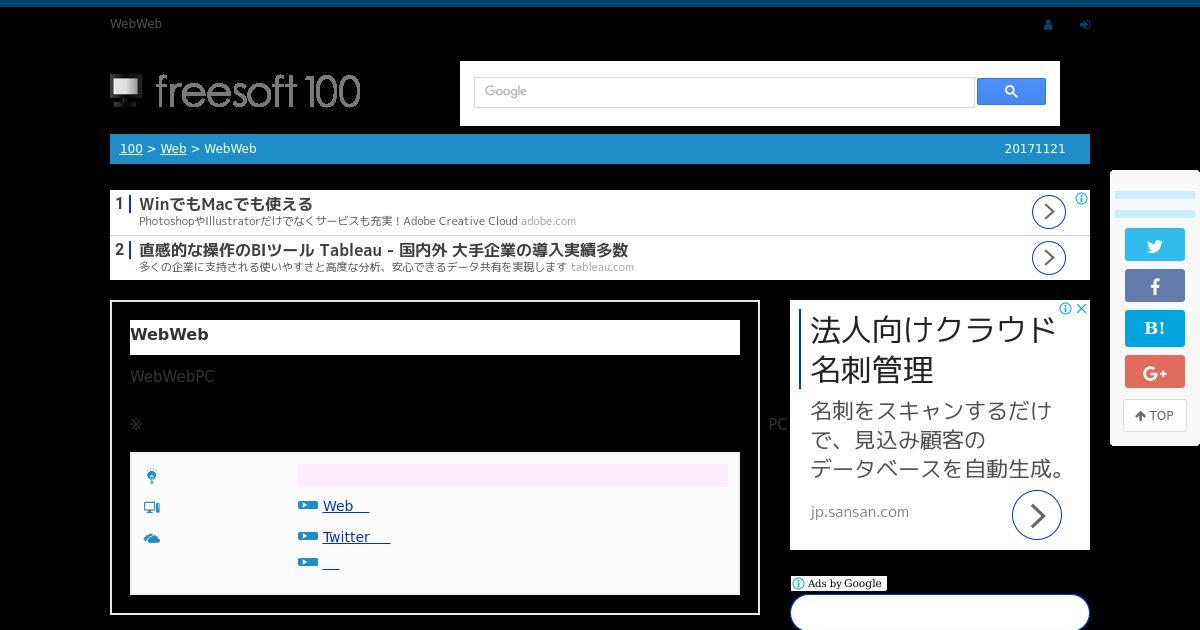This screenshot has width=1200, height=630.
Task: Click arrow badge beside Twitter link
Action: click(x=308, y=536)
